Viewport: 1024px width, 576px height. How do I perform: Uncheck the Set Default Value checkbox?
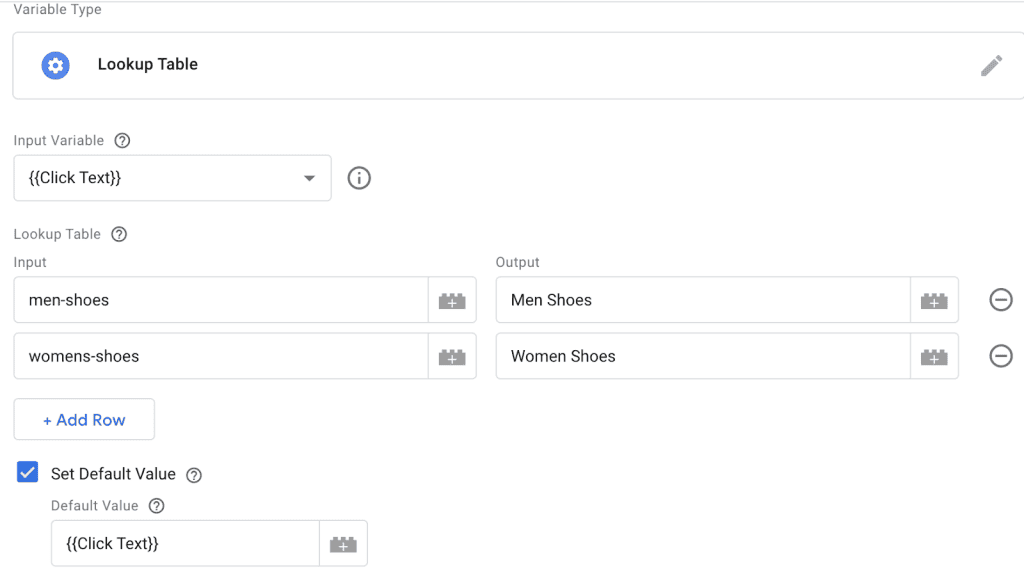(x=27, y=471)
